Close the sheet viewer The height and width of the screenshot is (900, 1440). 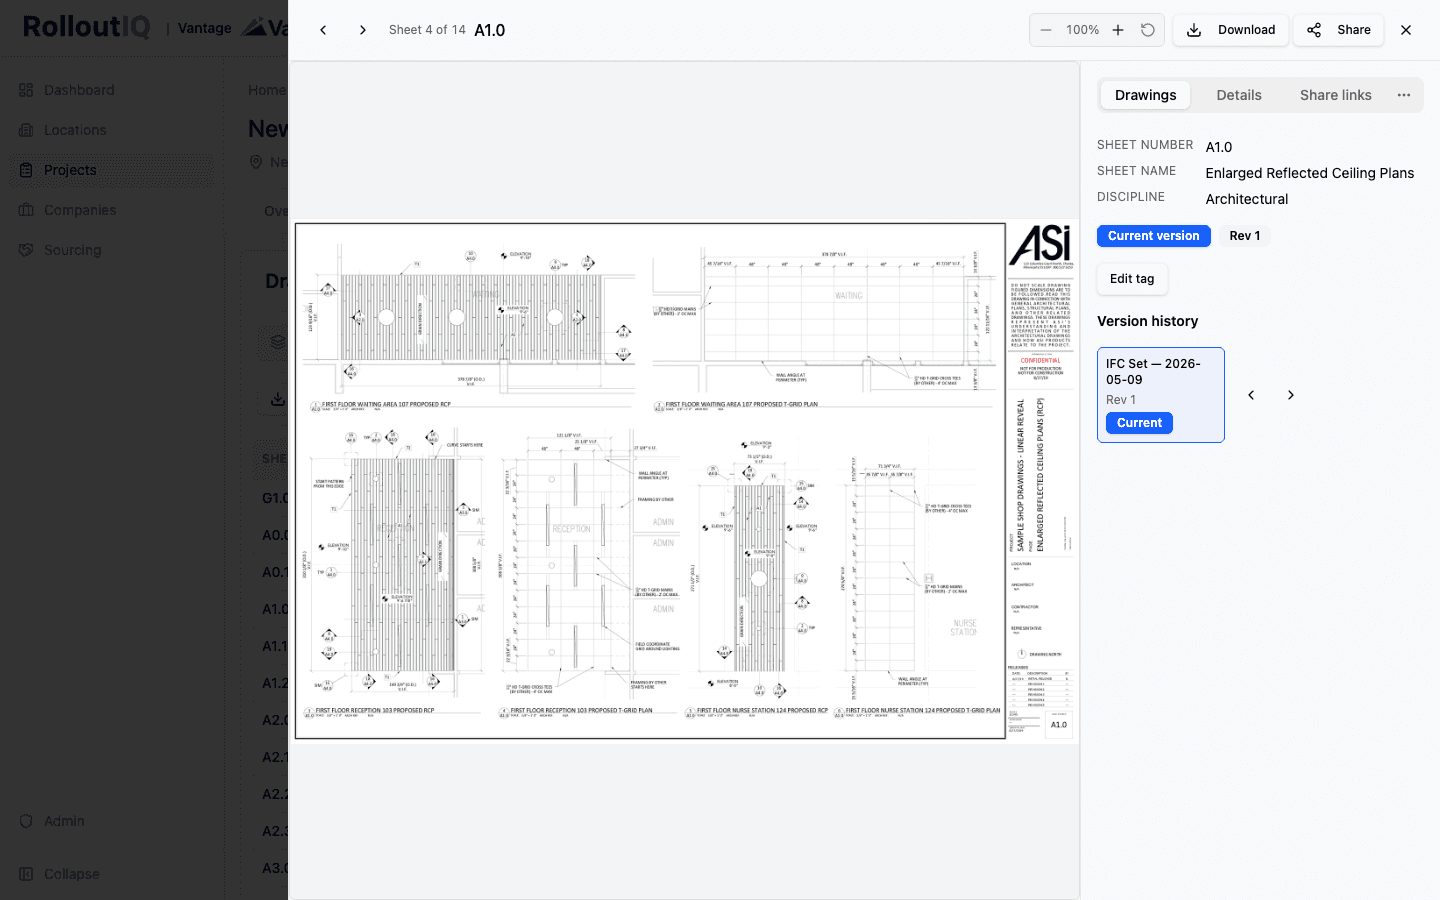click(x=1406, y=30)
